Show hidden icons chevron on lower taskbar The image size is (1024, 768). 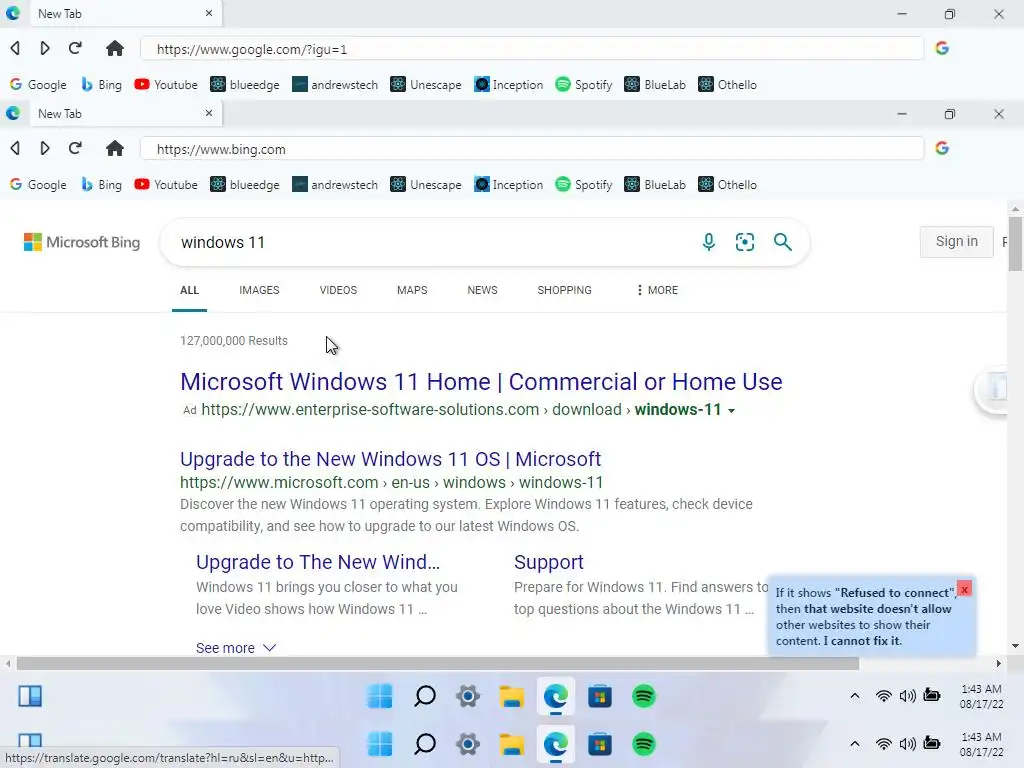854,744
